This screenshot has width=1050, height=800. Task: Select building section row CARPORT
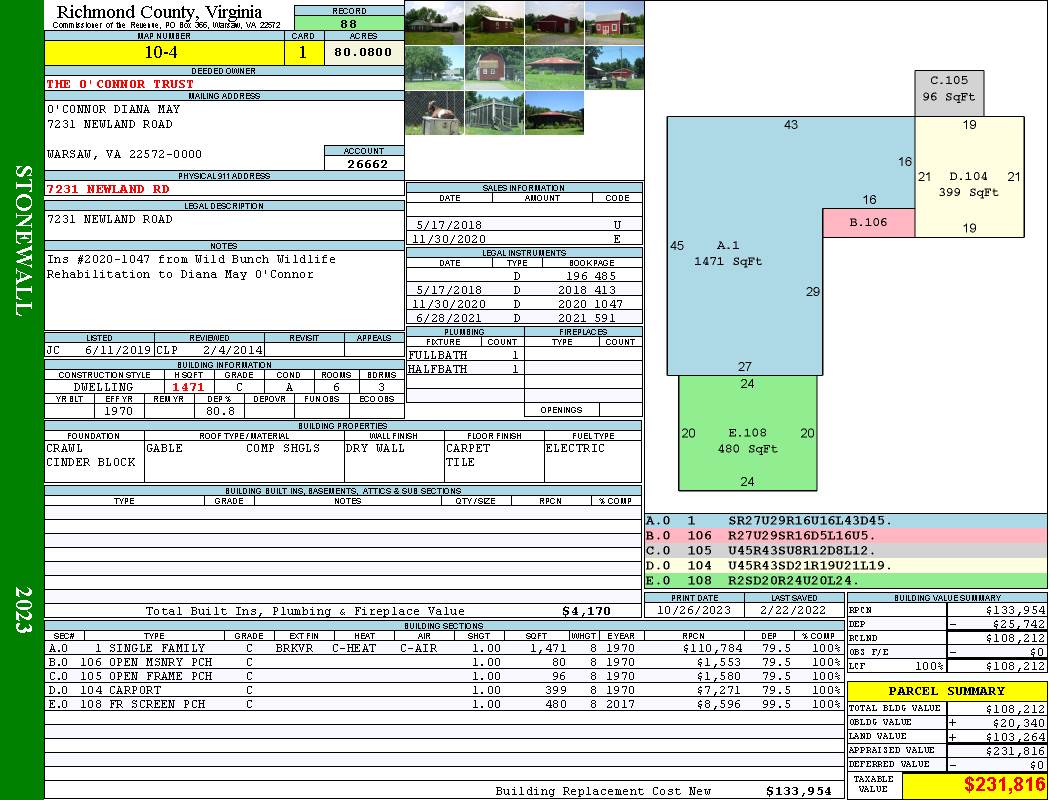click(x=443, y=690)
